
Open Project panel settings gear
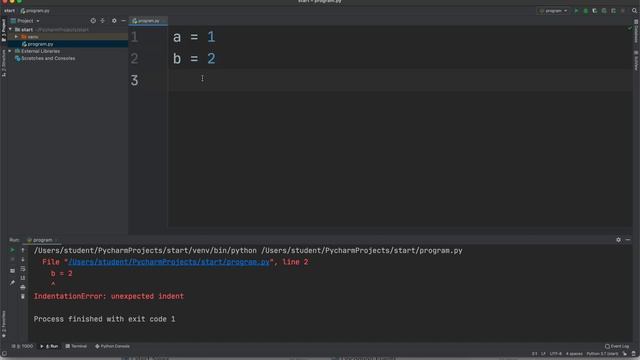pyautogui.click(x=114, y=20)
